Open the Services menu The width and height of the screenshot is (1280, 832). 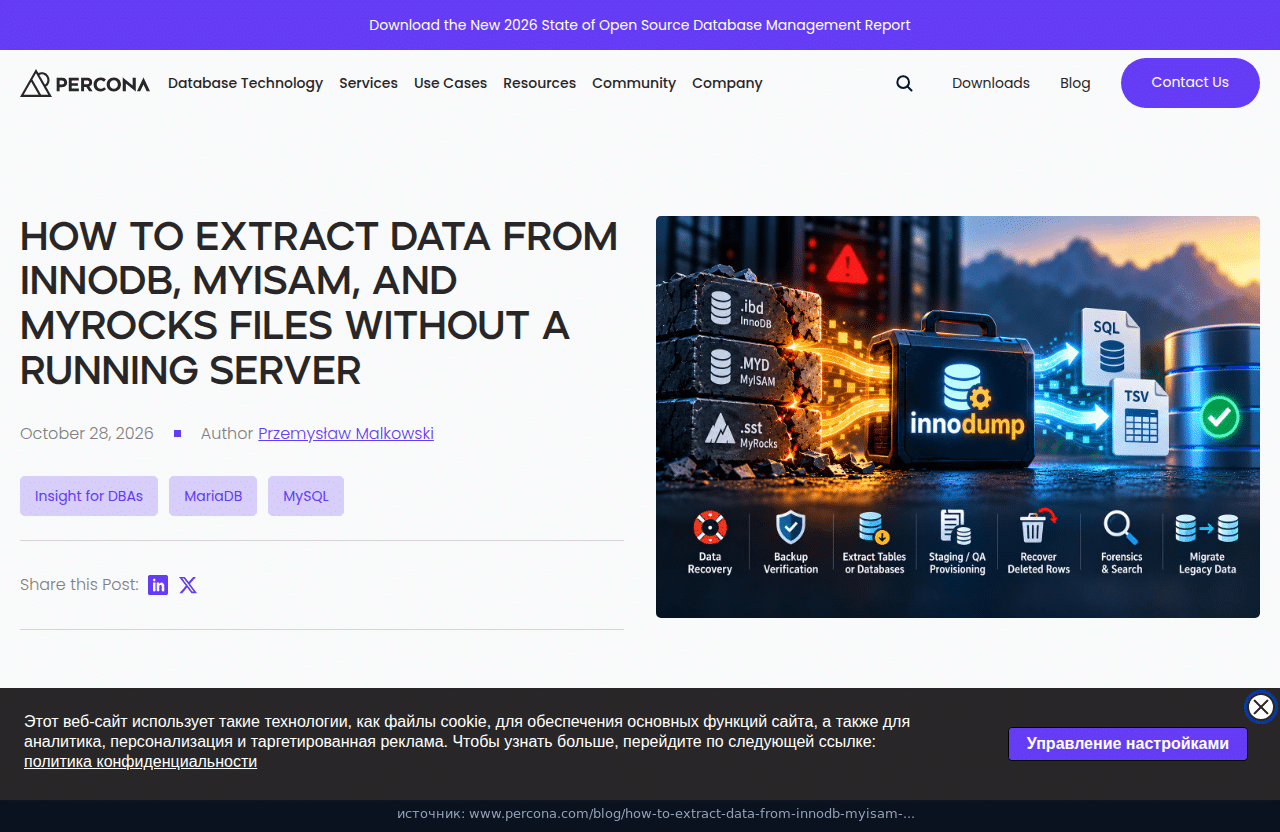(x=368, y=83)
